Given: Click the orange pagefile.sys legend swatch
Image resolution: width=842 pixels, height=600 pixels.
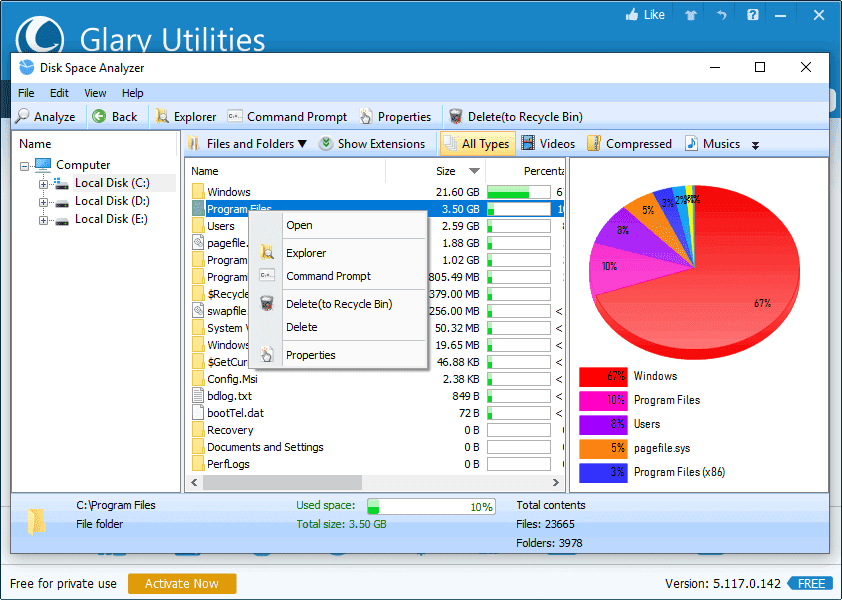Looking at the screenshot, I should point(603,449).
